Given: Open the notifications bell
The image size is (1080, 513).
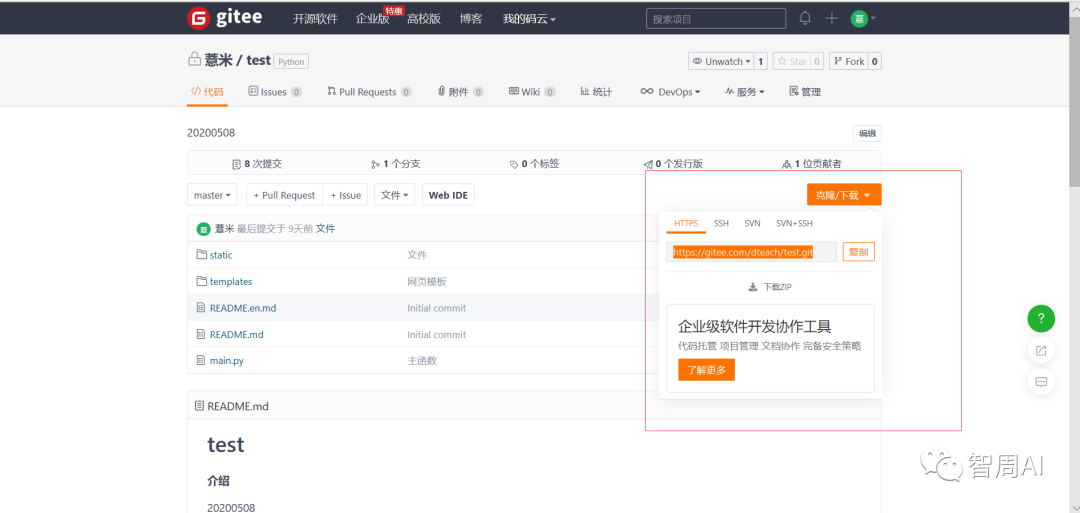Looking at the screenshot, I should pos(805,19).
